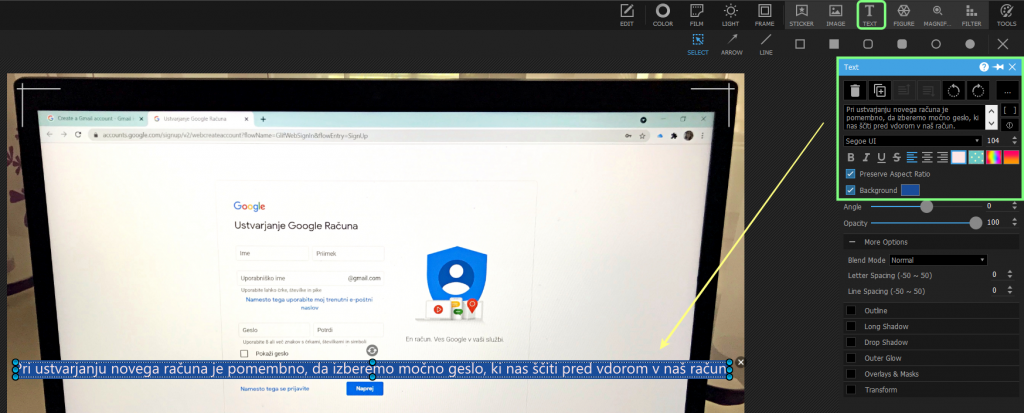The image size is (1024, 413).
Task: Toggle underline formatting
Action: pyautogui.click(x=881, y=157)
